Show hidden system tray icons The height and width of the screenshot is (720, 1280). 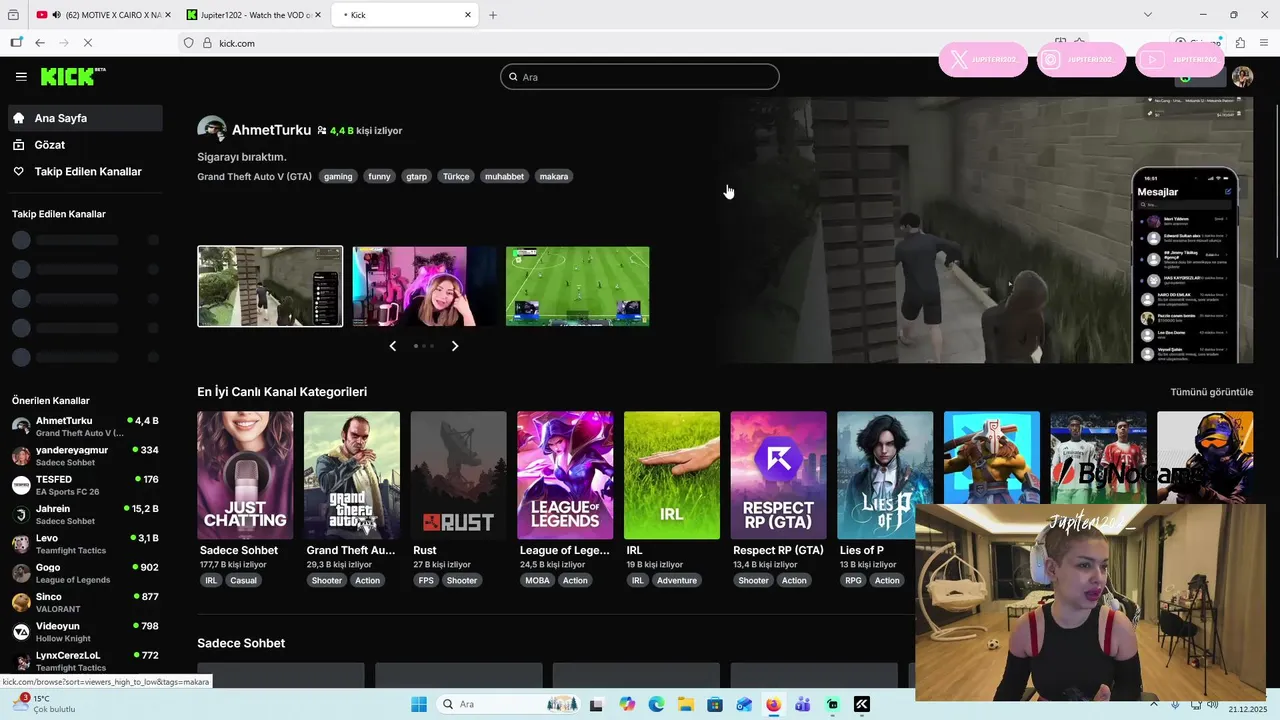[1154, 704]
